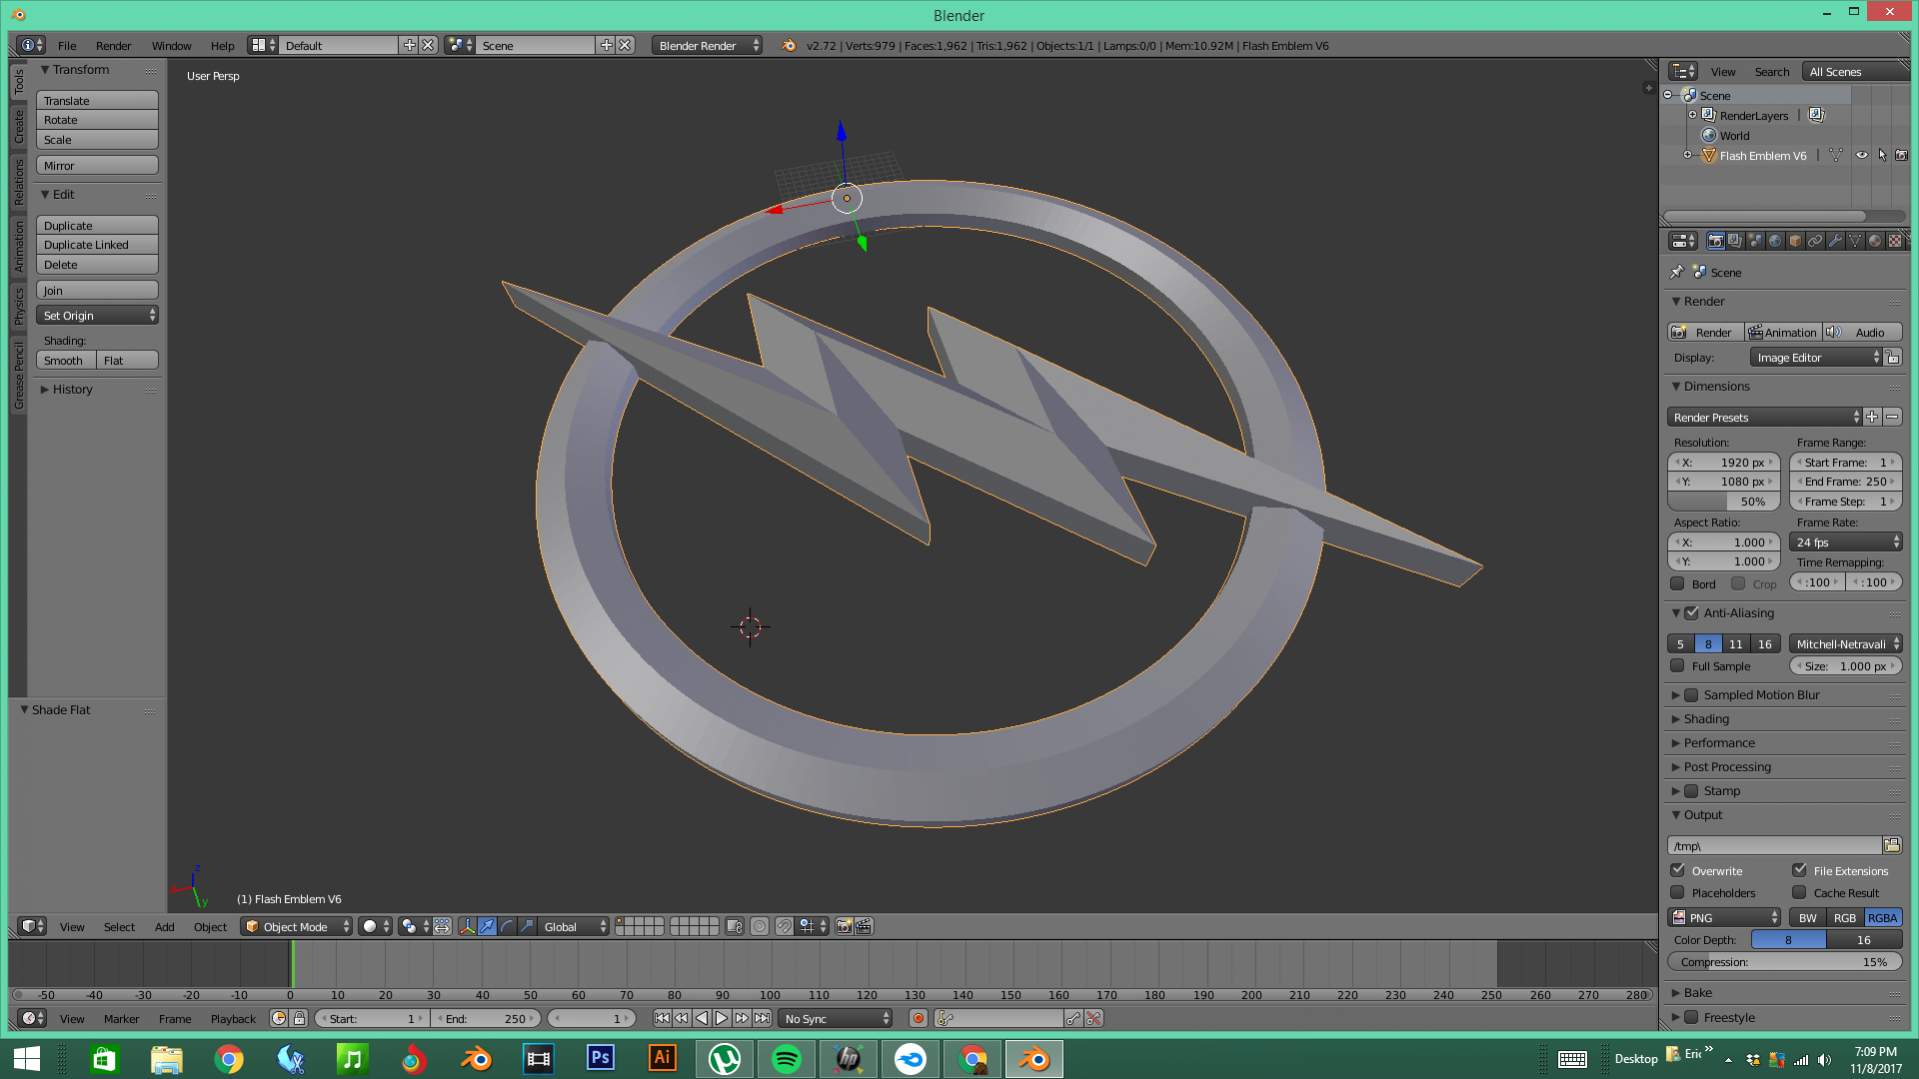Toggle visibility eye for Flash Emblem V6
The width and height of the screenshot is (1919, 1079).
1862,156
